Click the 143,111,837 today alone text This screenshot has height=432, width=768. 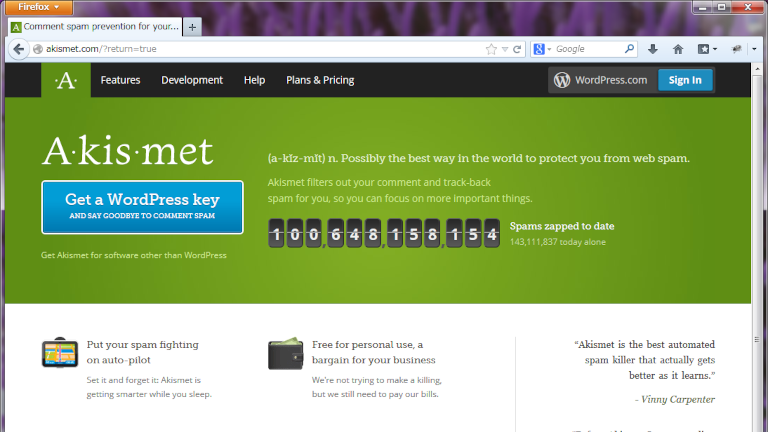point(557,242)
